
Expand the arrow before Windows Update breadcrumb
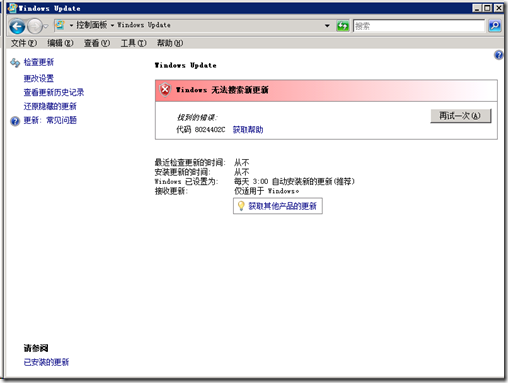[112, 25]
